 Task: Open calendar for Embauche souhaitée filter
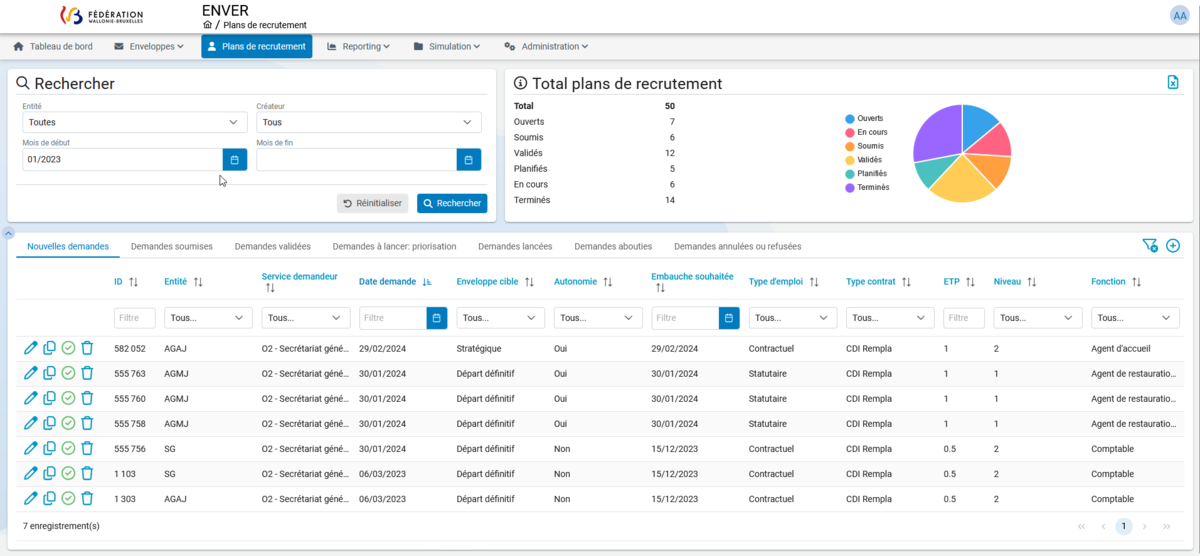point(729,318)
